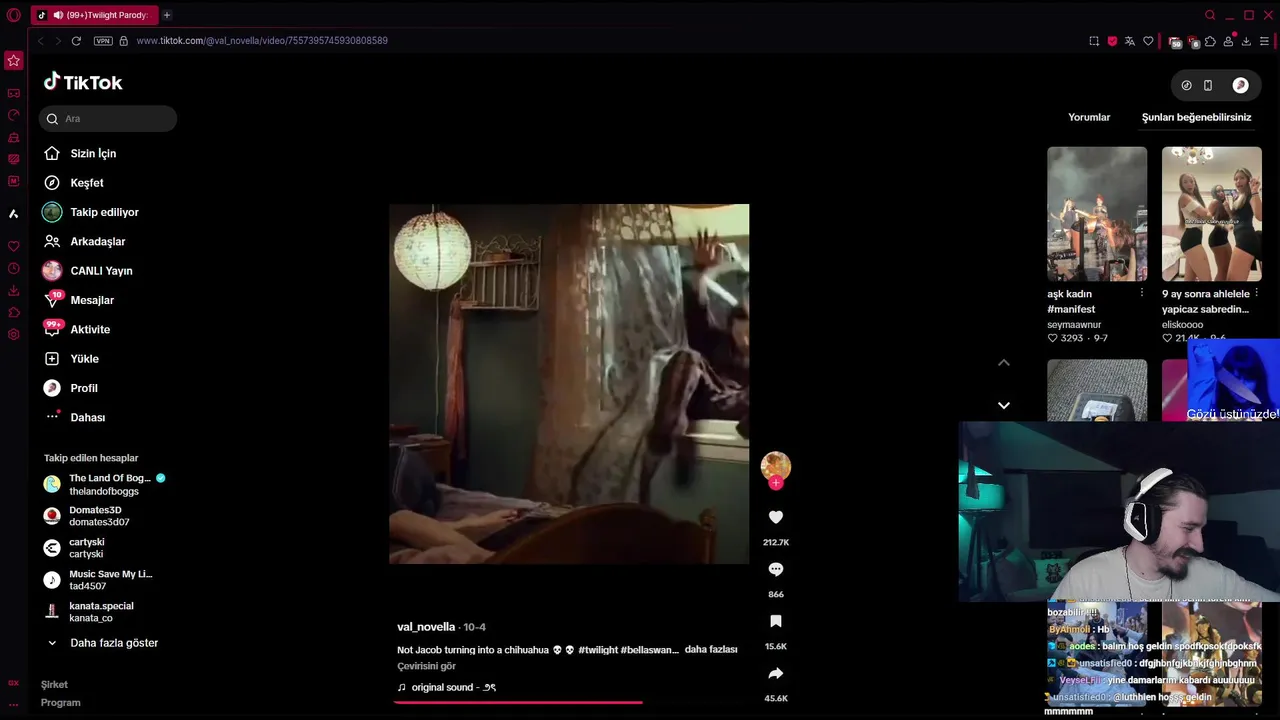The width and height of the screenshot is (1280, 720).
Task: Switch to the Şunları beğenebilirsiniz tab
Action: (x=1197, y=117)
